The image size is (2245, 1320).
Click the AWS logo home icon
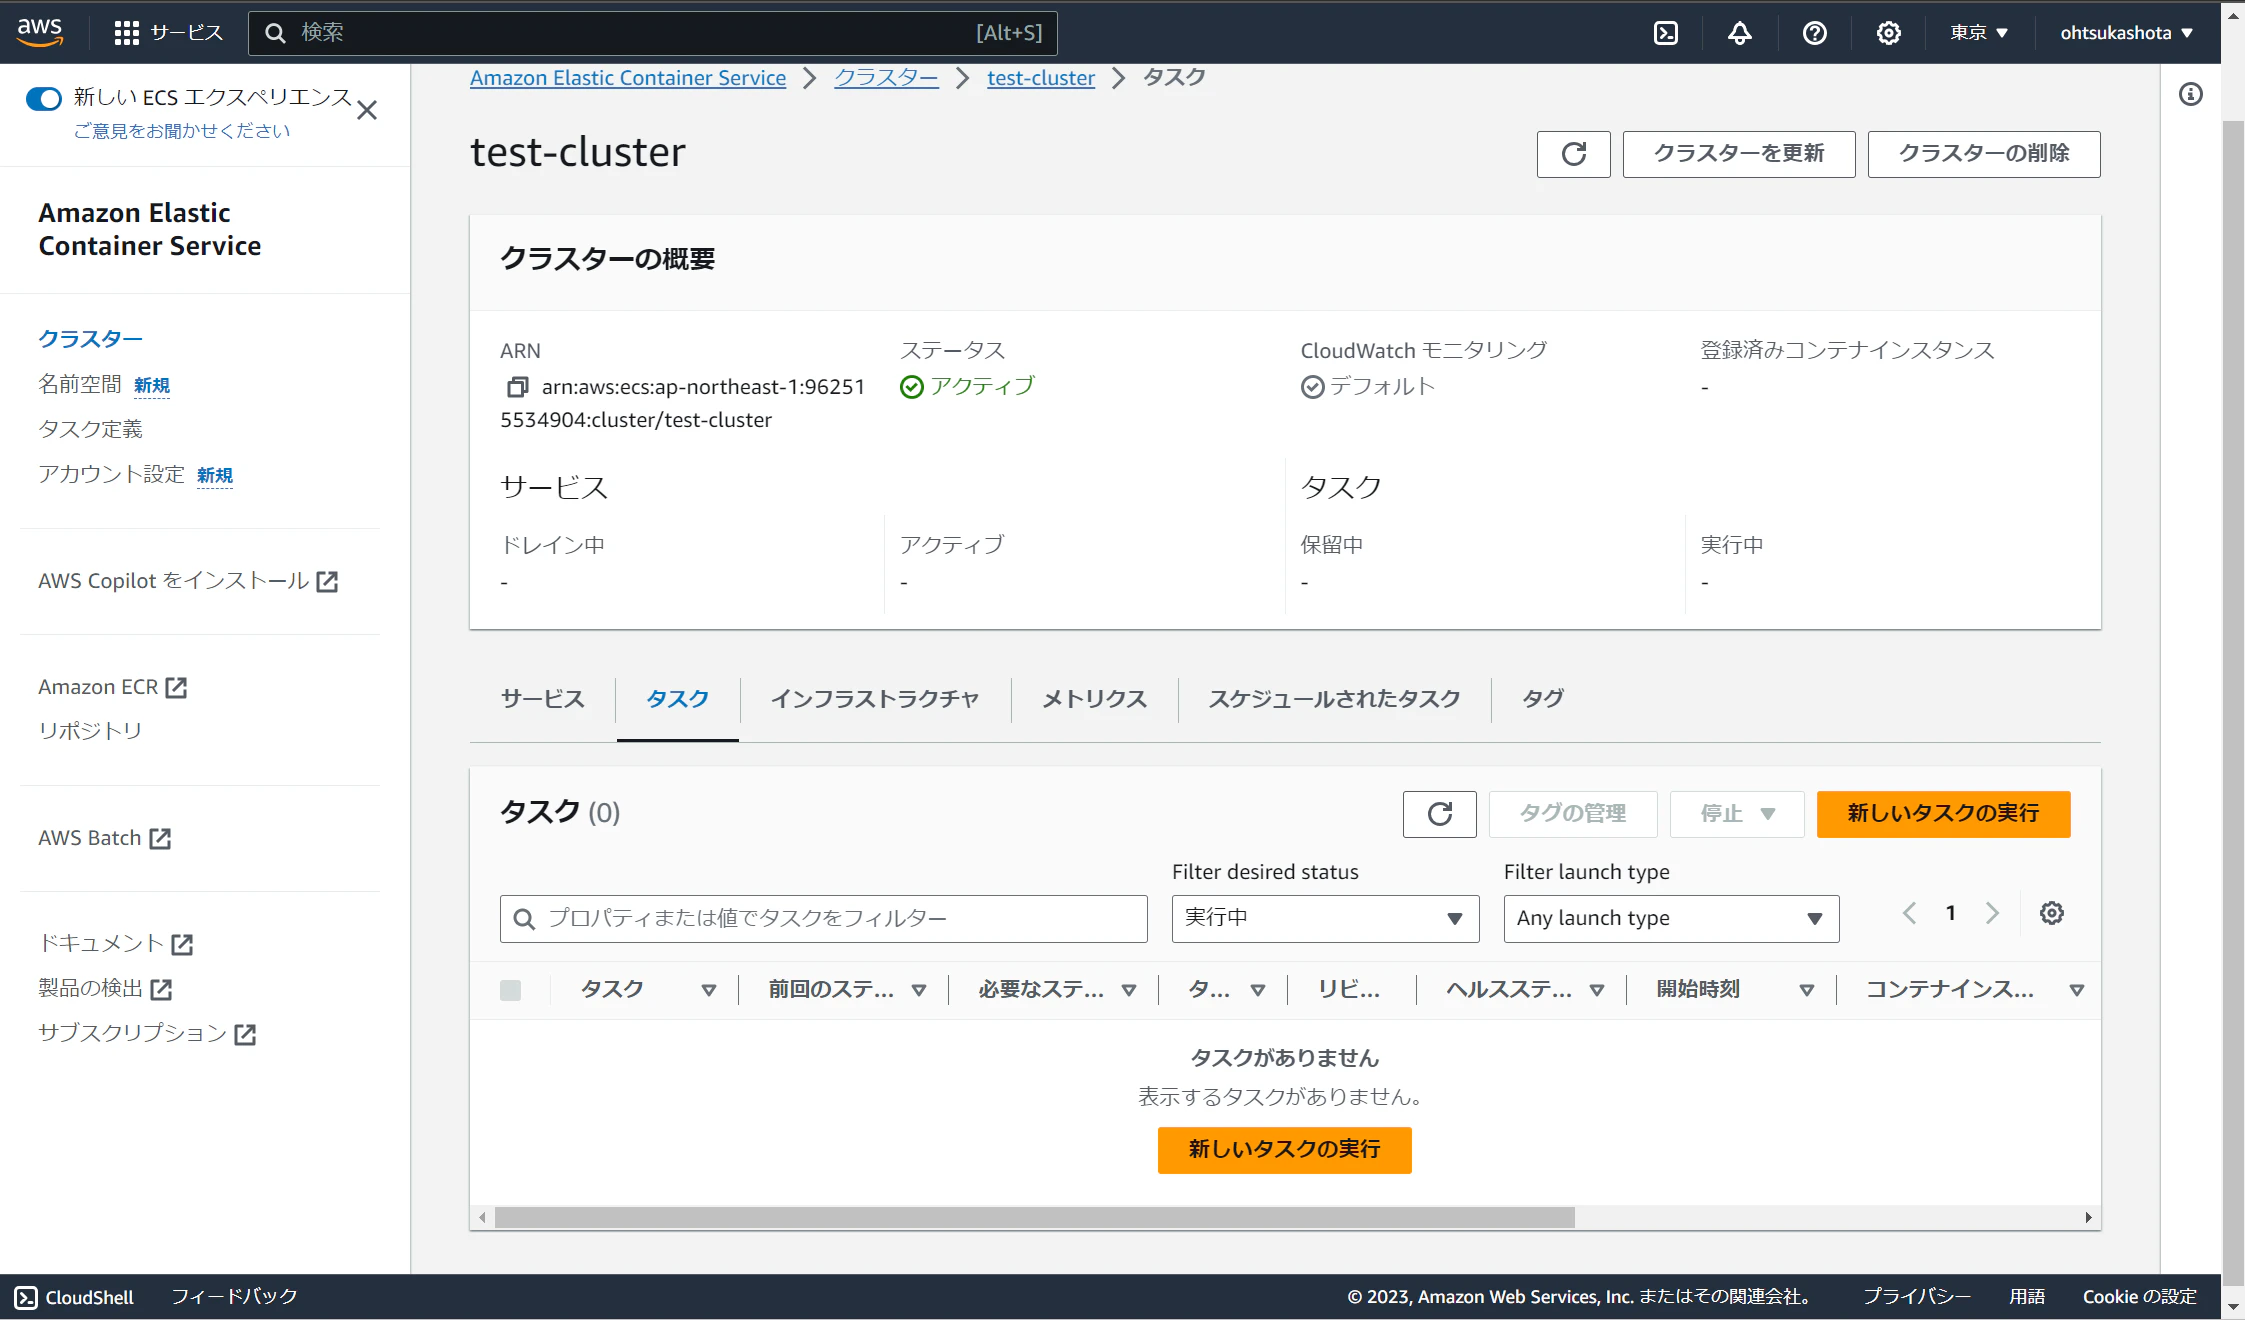(x=40, y=32)
